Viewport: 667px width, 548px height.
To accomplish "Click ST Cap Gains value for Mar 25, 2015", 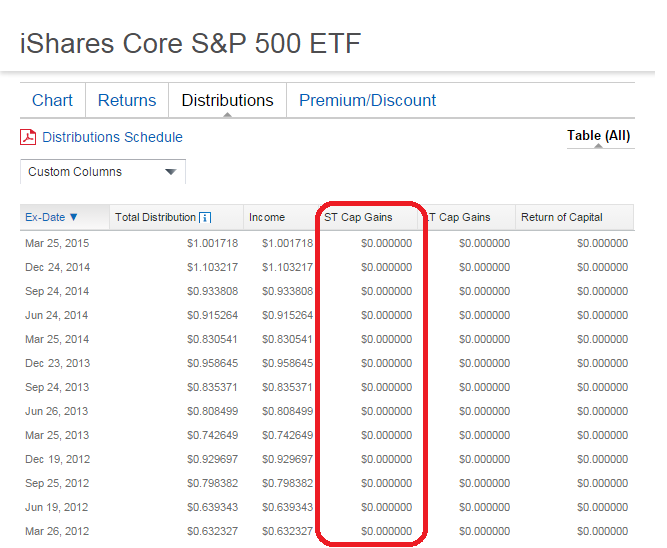I will pyautogui.click(x=387, y=243).
